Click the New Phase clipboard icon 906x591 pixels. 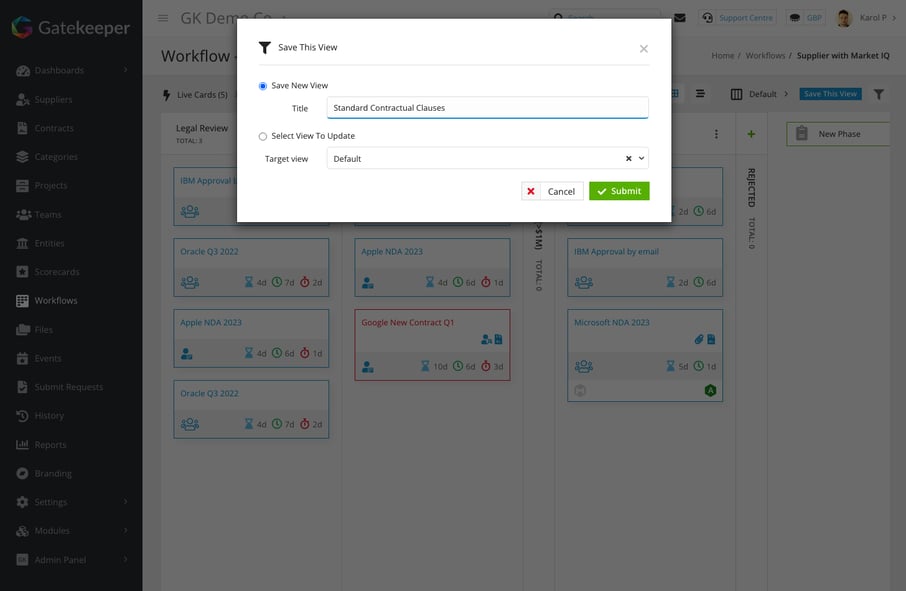[x=801, y=132]
